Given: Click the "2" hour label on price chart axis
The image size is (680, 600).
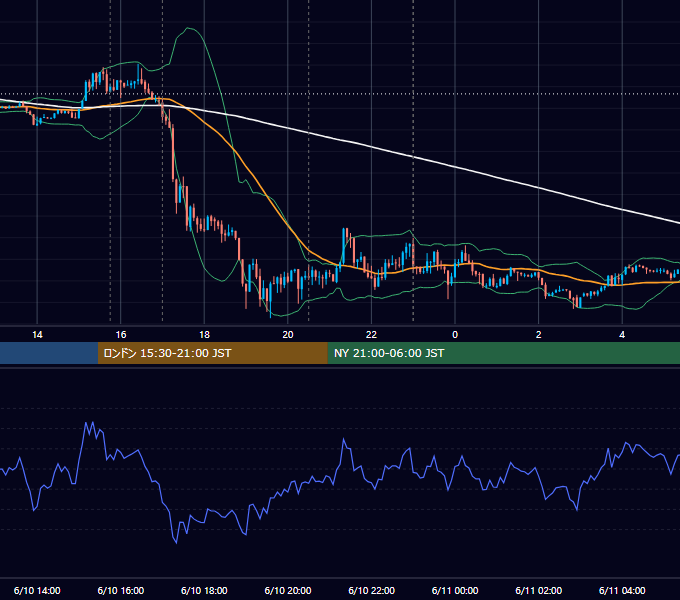Looking at the screenshot, I should tap(539, 335).
